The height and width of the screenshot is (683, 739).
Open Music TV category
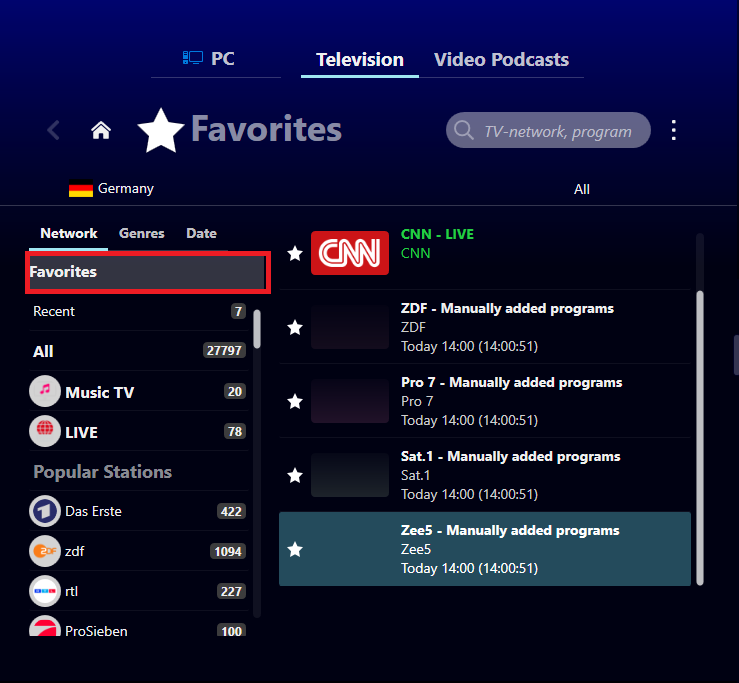point(138,392)
